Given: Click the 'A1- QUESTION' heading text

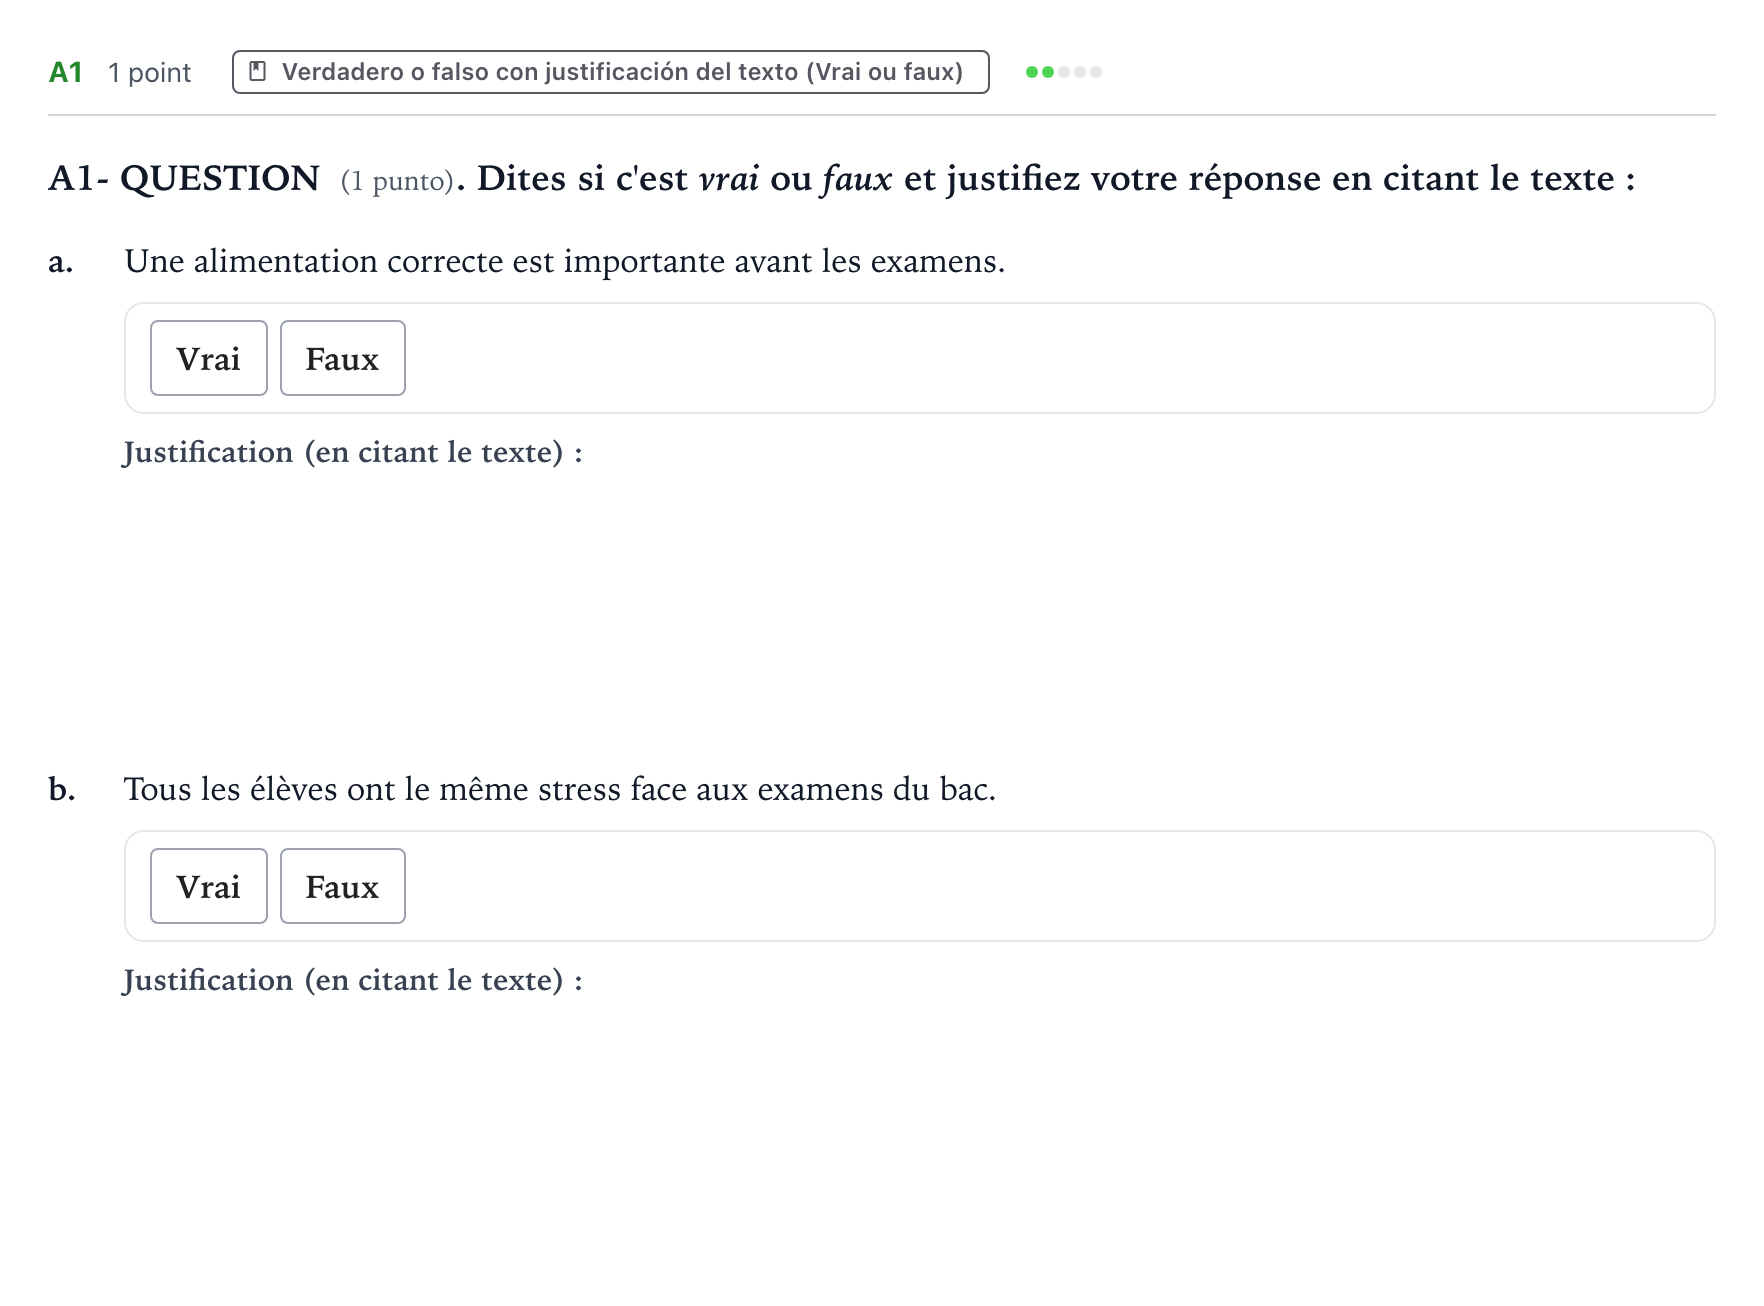Looking at the screenshot, I should tap(184, 178).
